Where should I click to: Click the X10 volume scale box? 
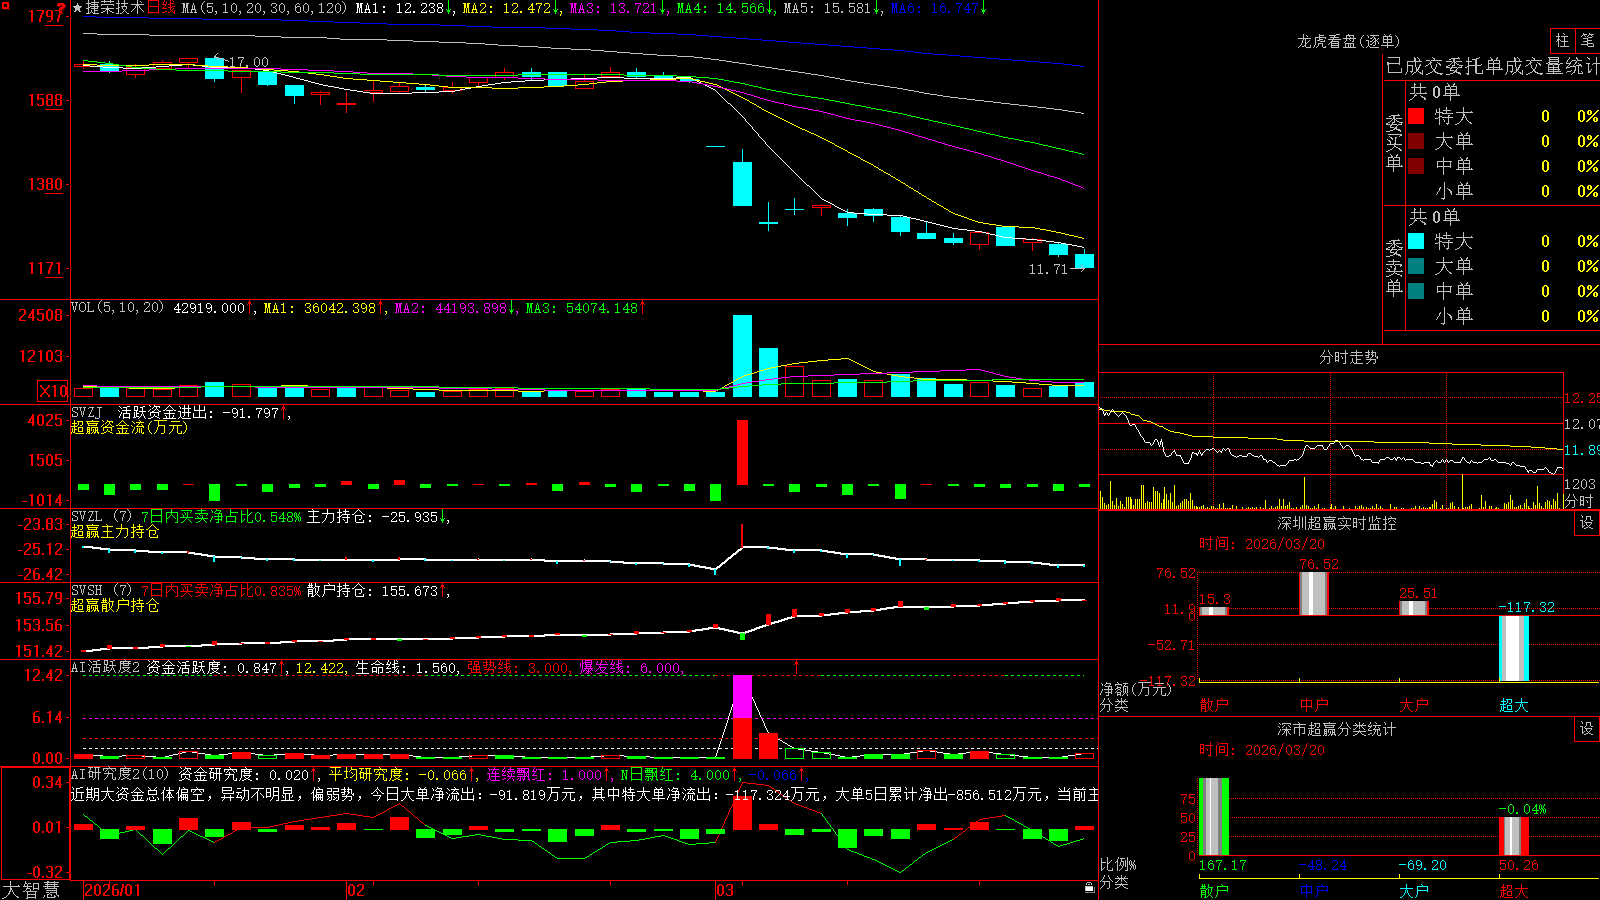53,391
